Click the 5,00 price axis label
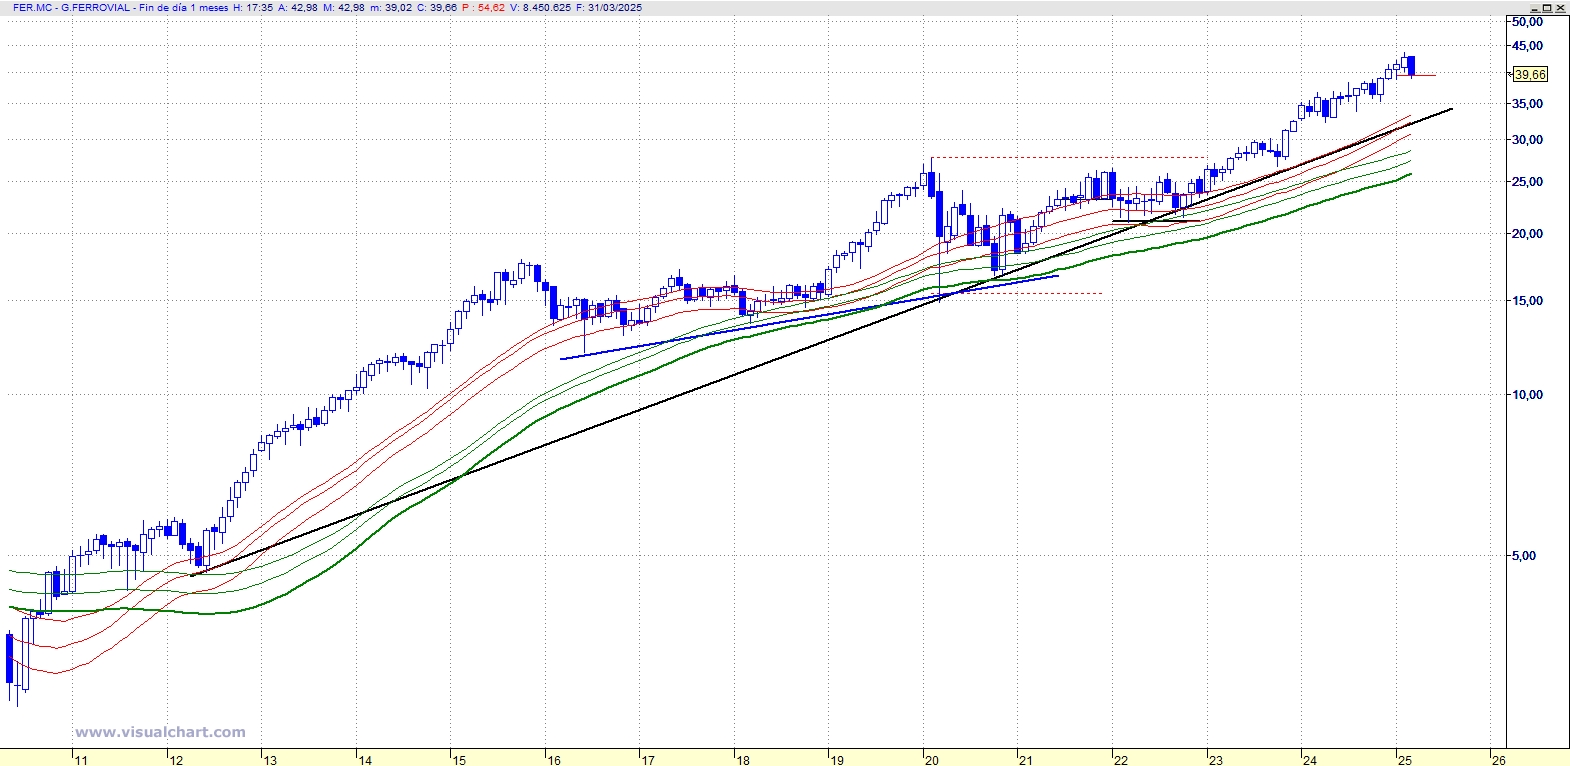This screenshot has height=766, width=1570. click(1523, 555)
